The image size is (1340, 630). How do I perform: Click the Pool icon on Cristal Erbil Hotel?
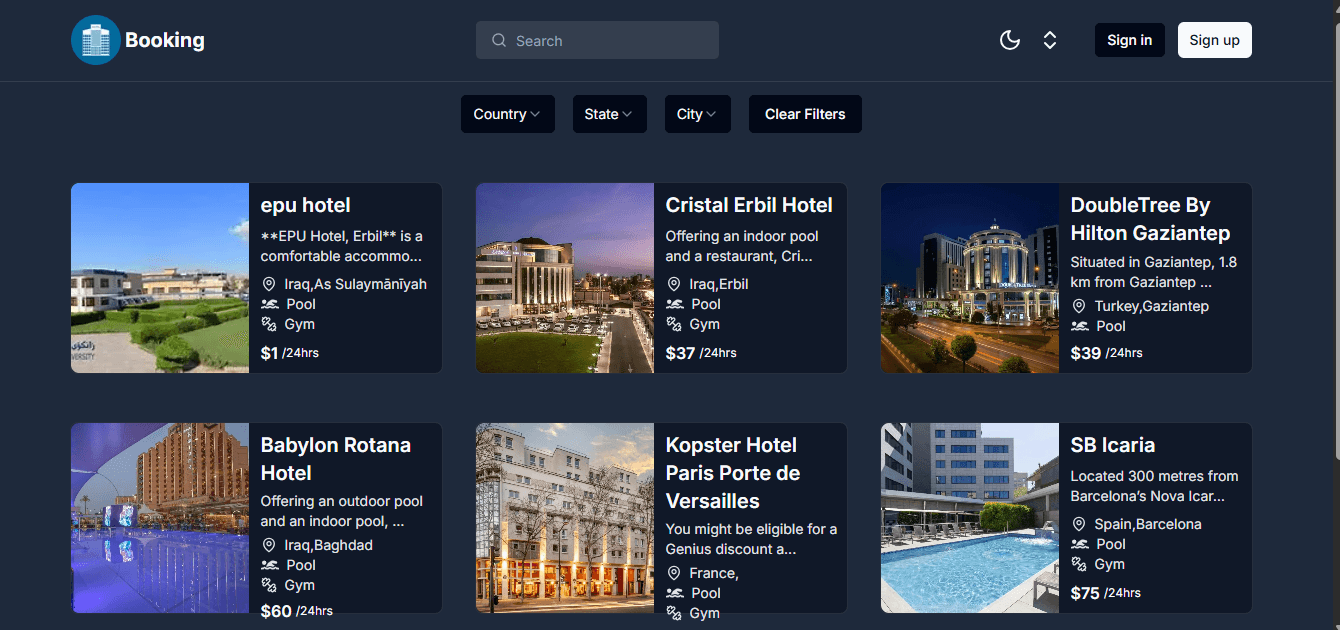pos(673,304)
